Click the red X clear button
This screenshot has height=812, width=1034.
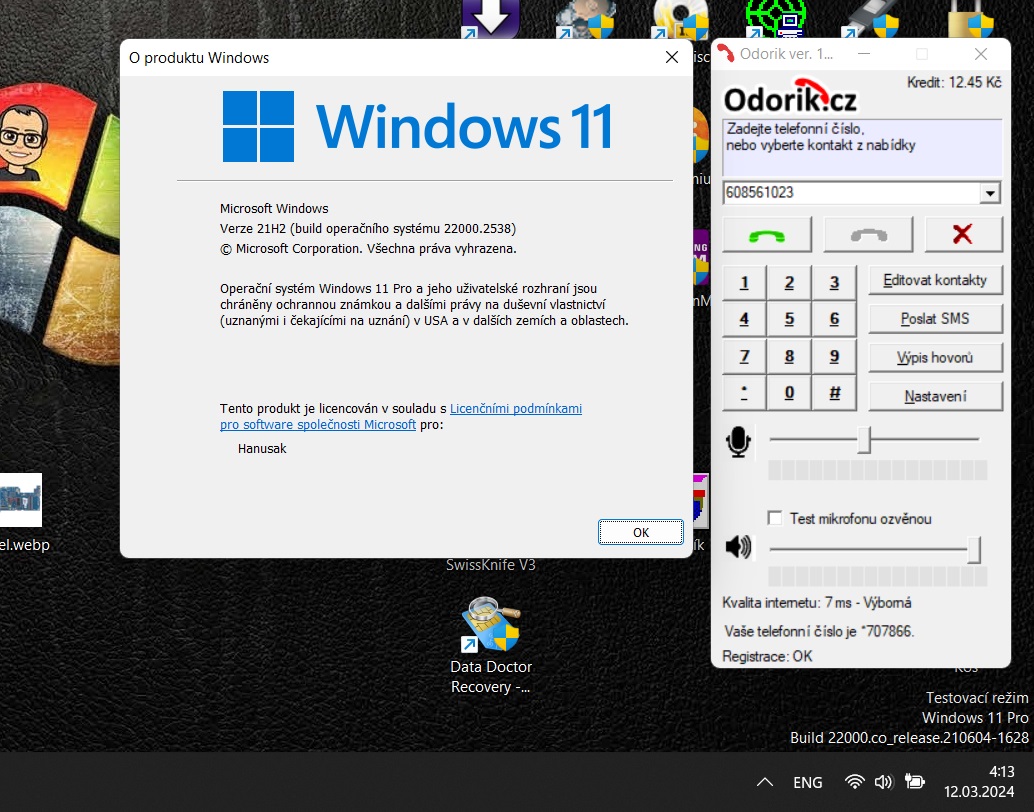pos(963,234)
